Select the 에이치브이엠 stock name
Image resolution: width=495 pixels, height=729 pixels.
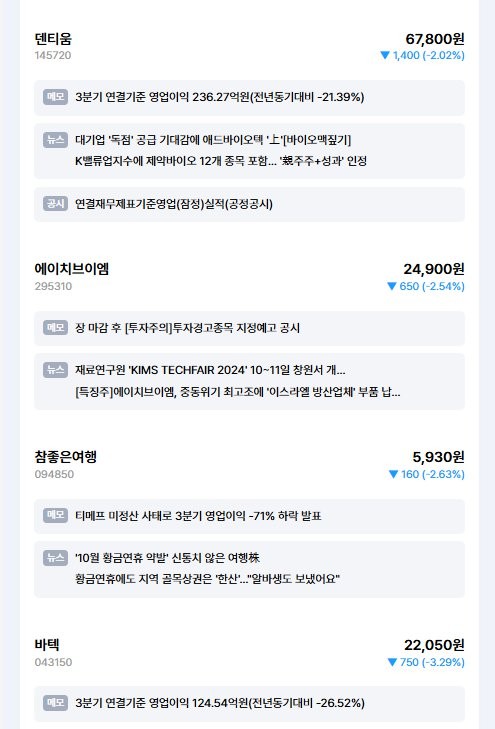click(72, 269)
